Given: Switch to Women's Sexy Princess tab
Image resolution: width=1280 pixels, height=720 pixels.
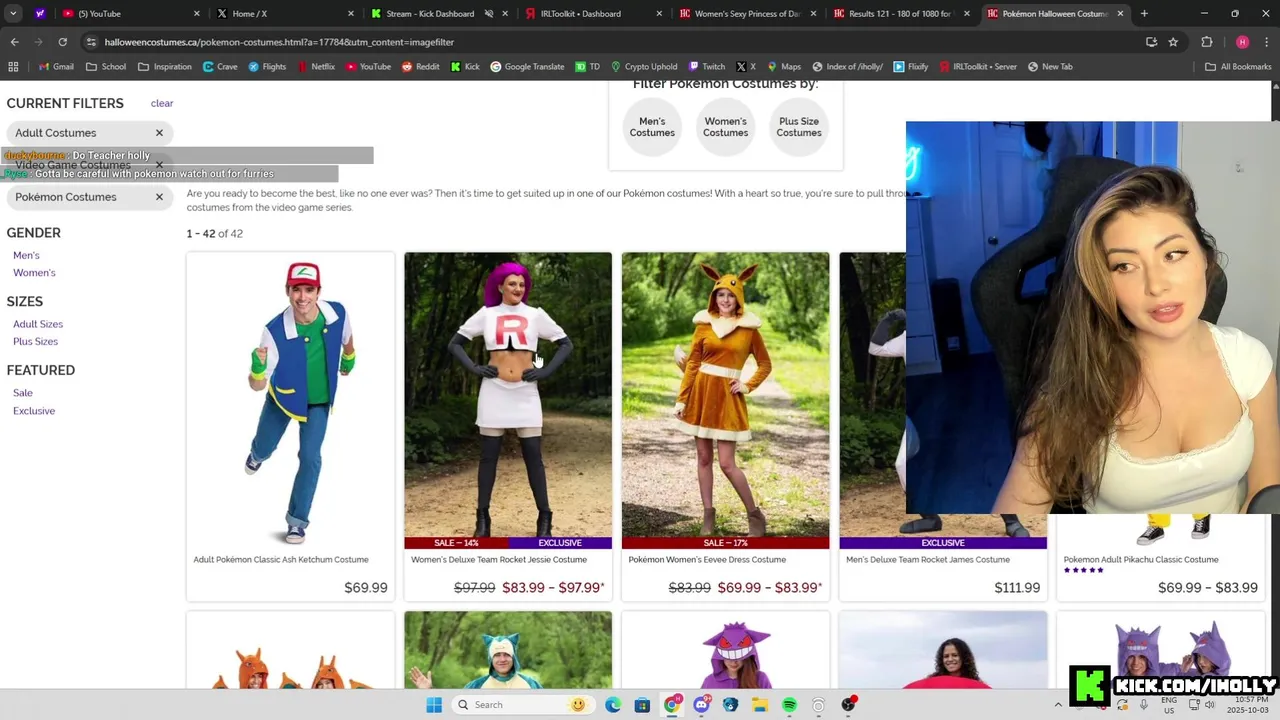Looking at the screenshot, I should 746,14.
